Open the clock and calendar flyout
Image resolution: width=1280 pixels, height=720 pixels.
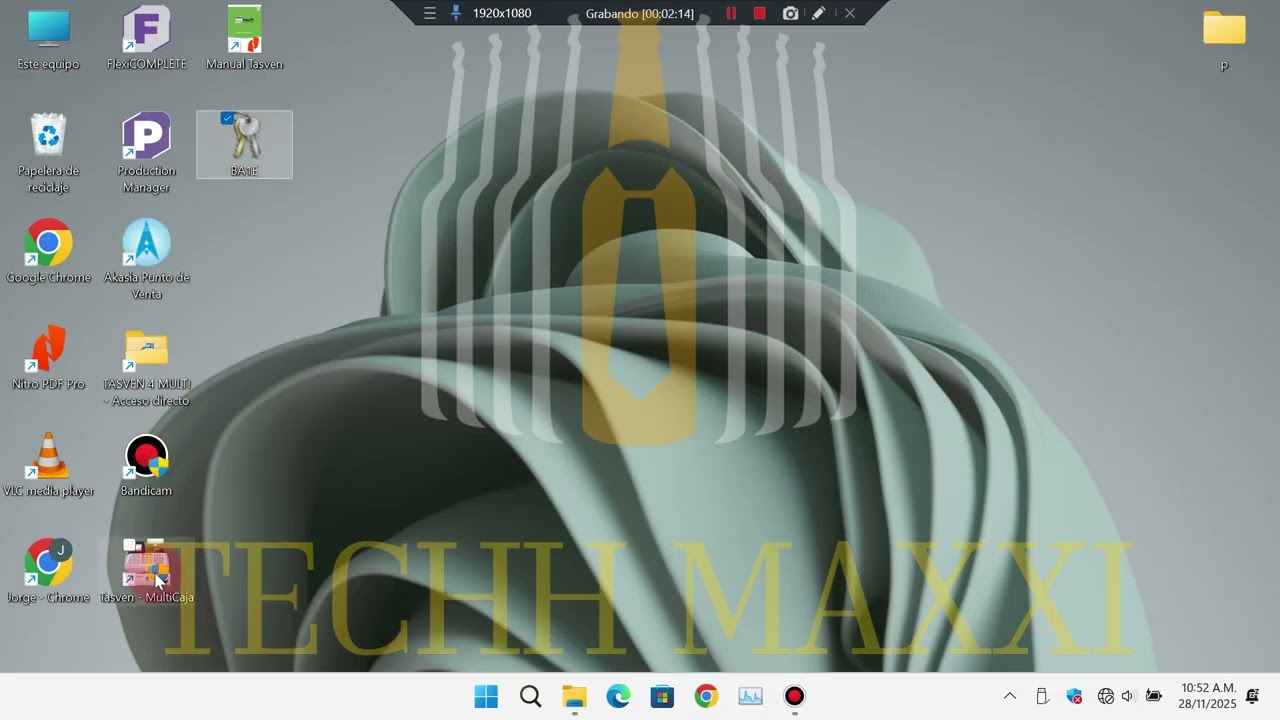(1208, 696)
